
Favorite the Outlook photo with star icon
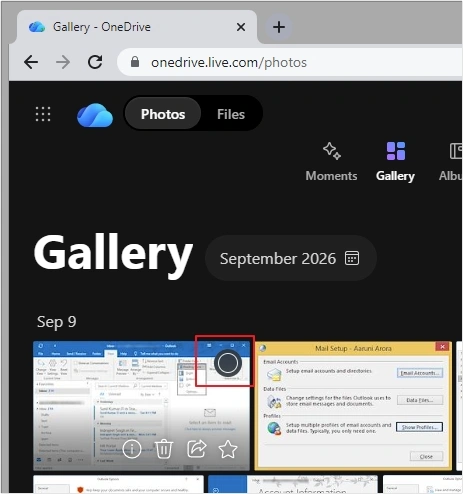click(x=228, y=449)
